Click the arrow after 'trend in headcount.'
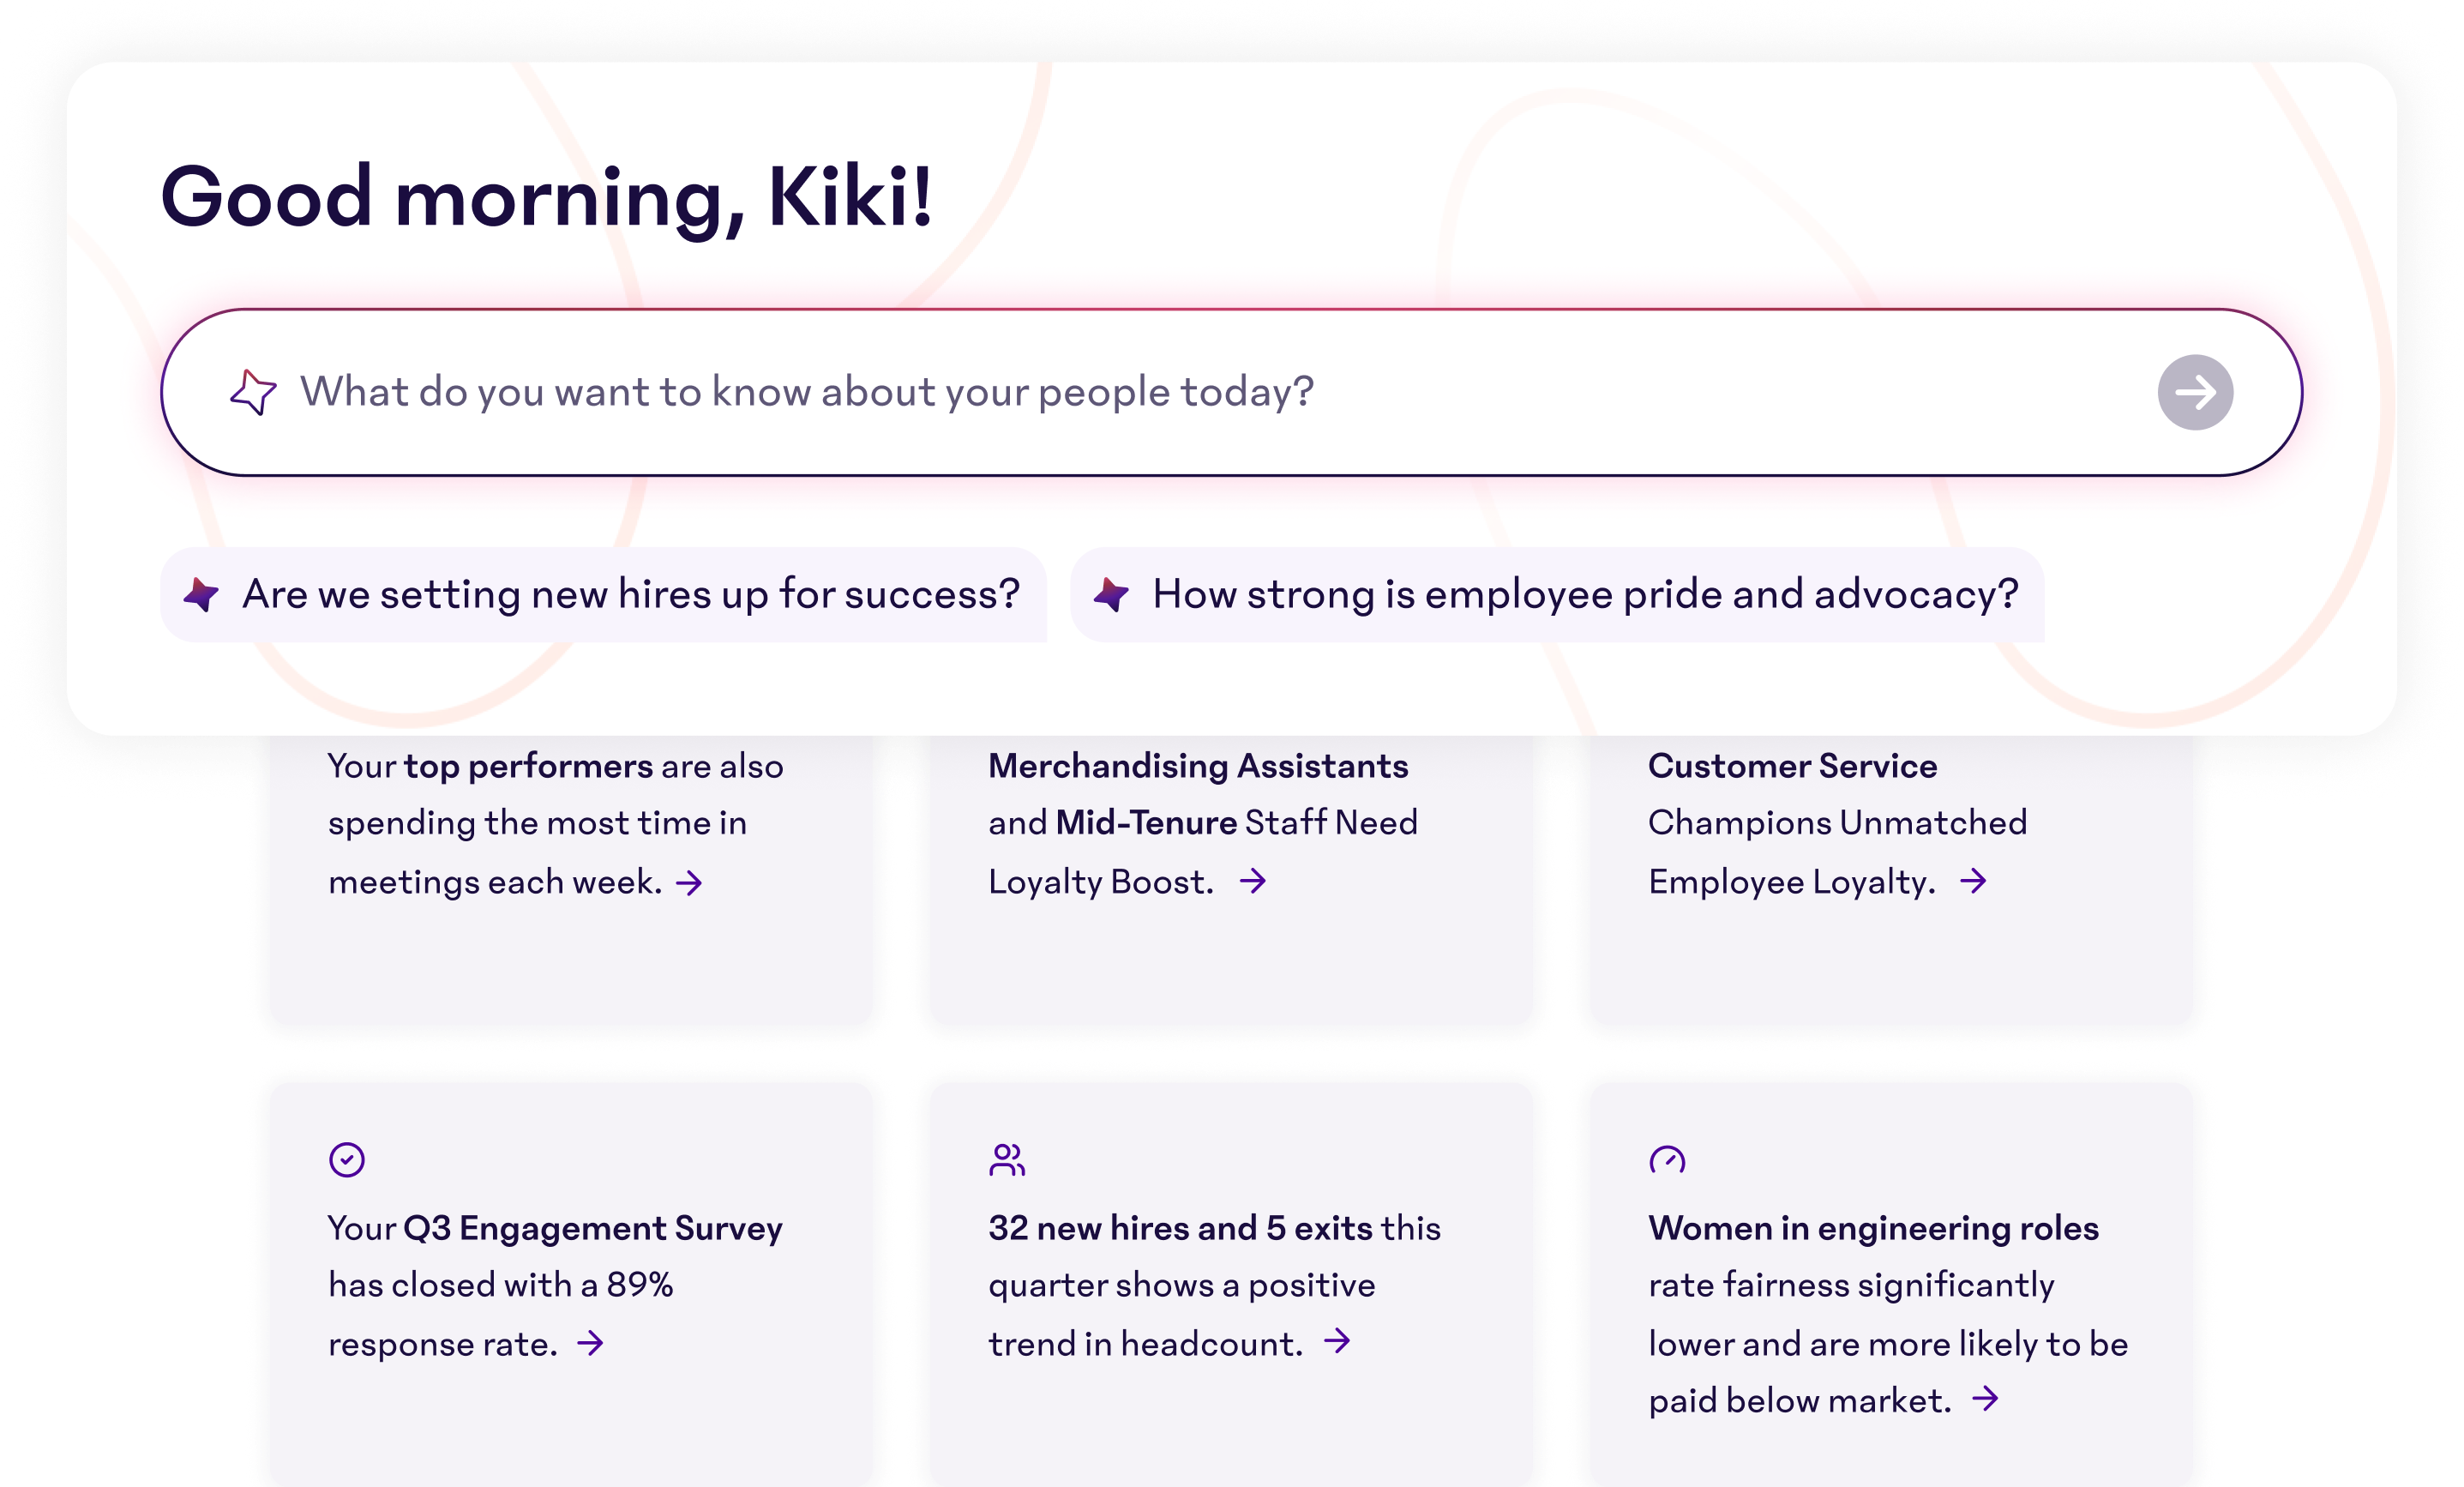Viewport: 2464px width, 1487px height. pos(1337,1341)
